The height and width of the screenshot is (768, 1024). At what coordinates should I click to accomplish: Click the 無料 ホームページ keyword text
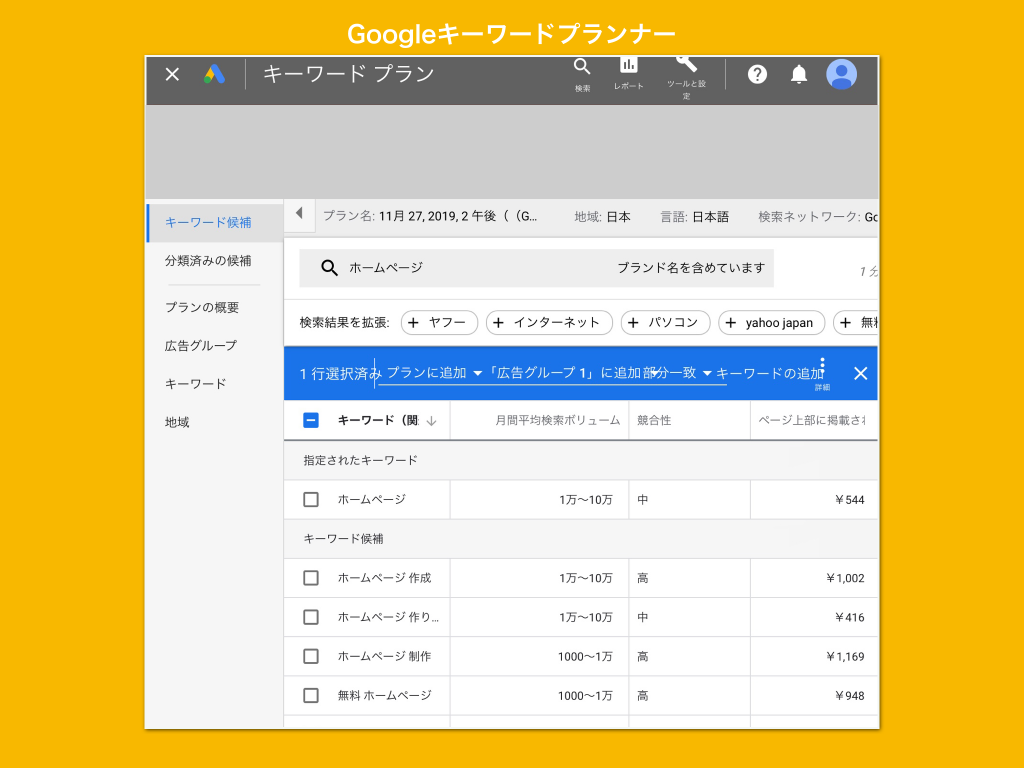[x=385, y=696]
